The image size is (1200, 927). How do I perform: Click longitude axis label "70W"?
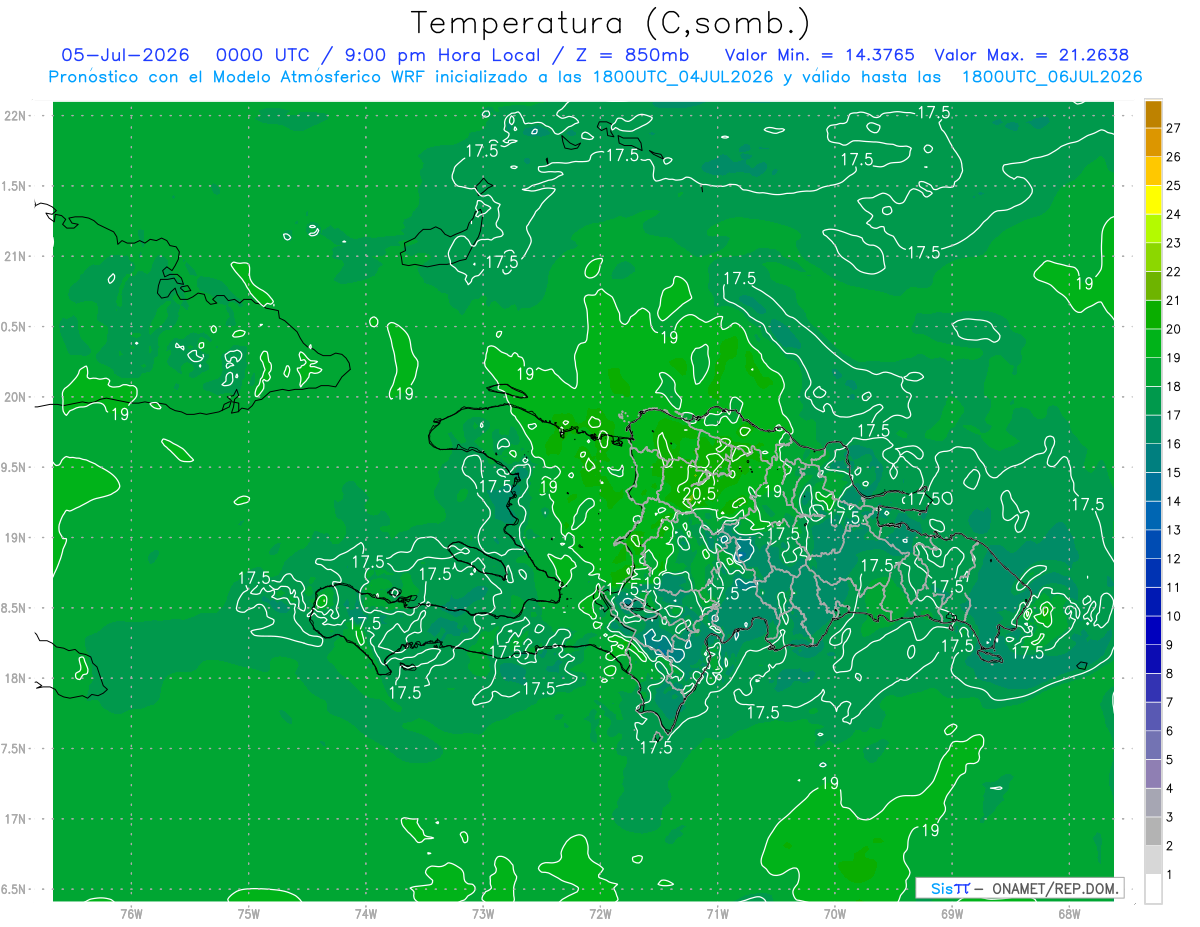coord(835,913)
